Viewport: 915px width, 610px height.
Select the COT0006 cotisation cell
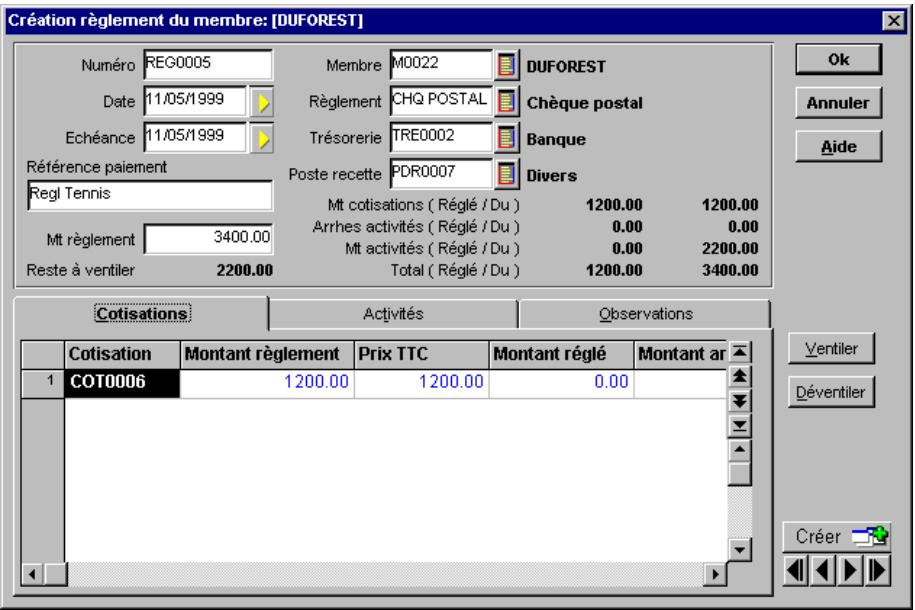click(x=122, y=382)
